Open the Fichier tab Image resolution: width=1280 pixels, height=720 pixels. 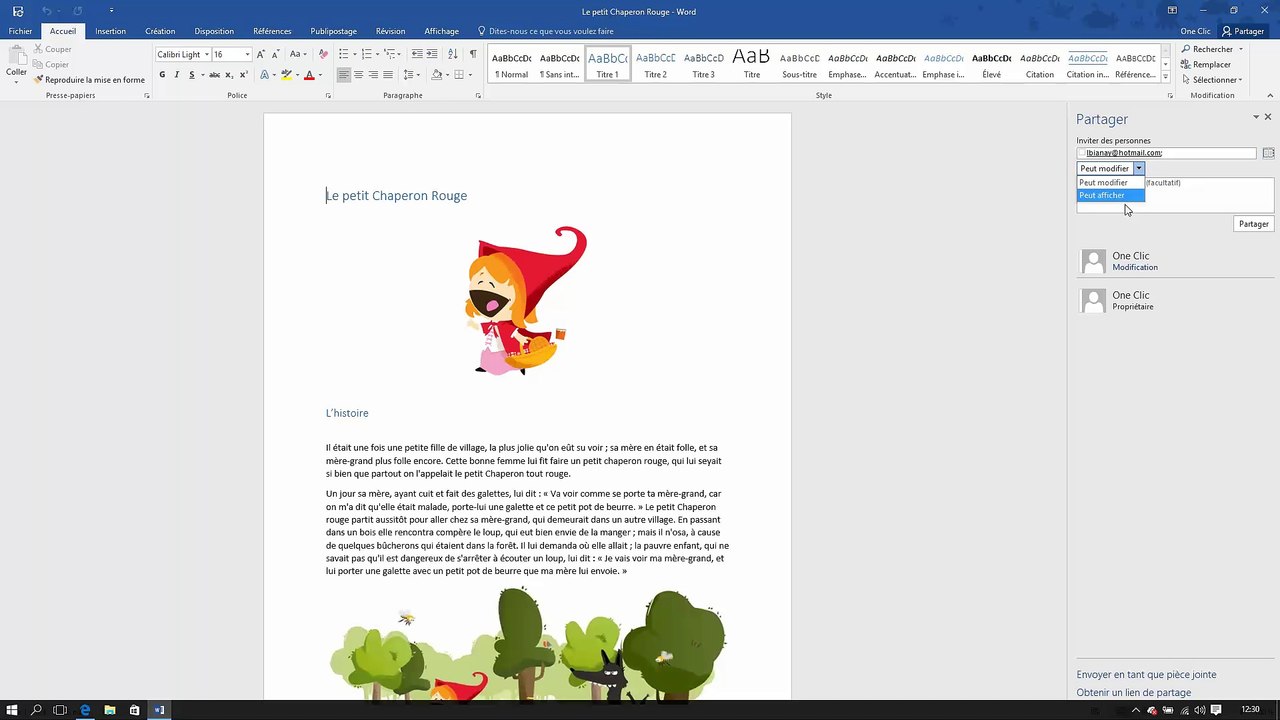[x=20, y=31]
